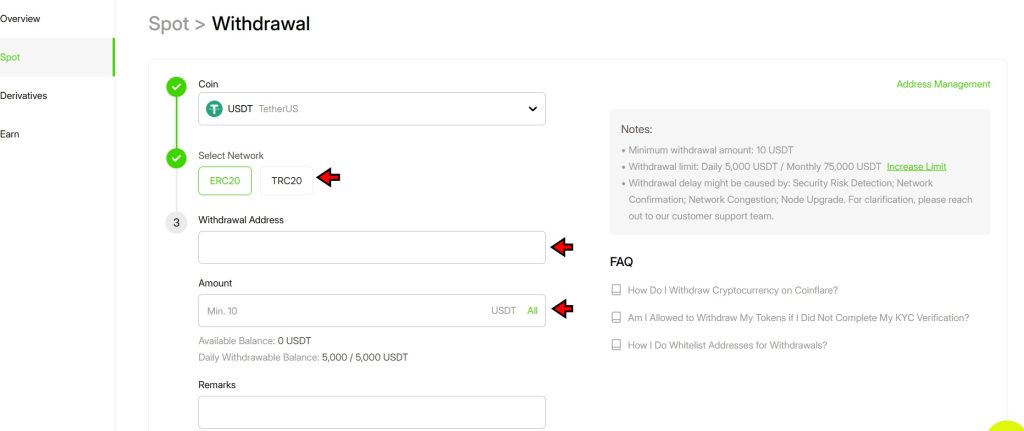The image size is (1024, 431).
Task: Click into the Amount field with Min. 10
Action: (372, 311)
